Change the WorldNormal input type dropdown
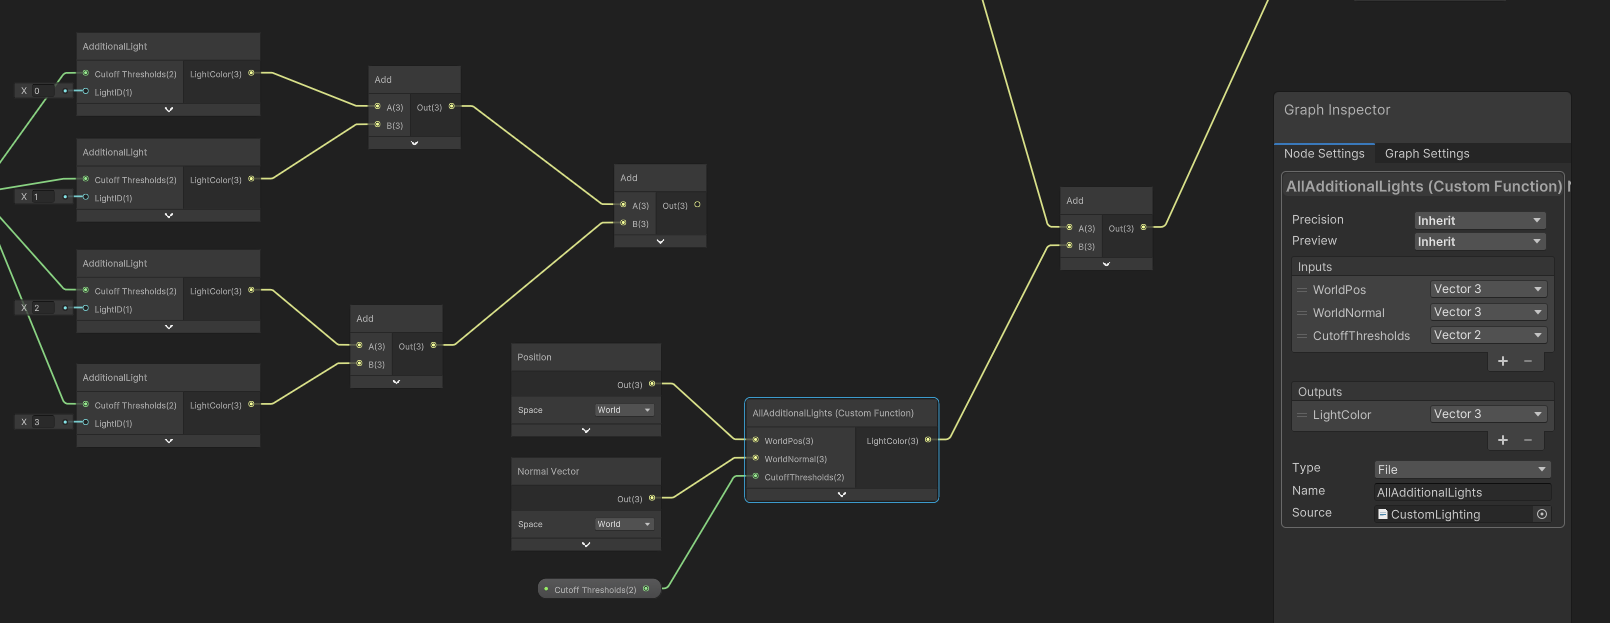 coord(1488,312)
